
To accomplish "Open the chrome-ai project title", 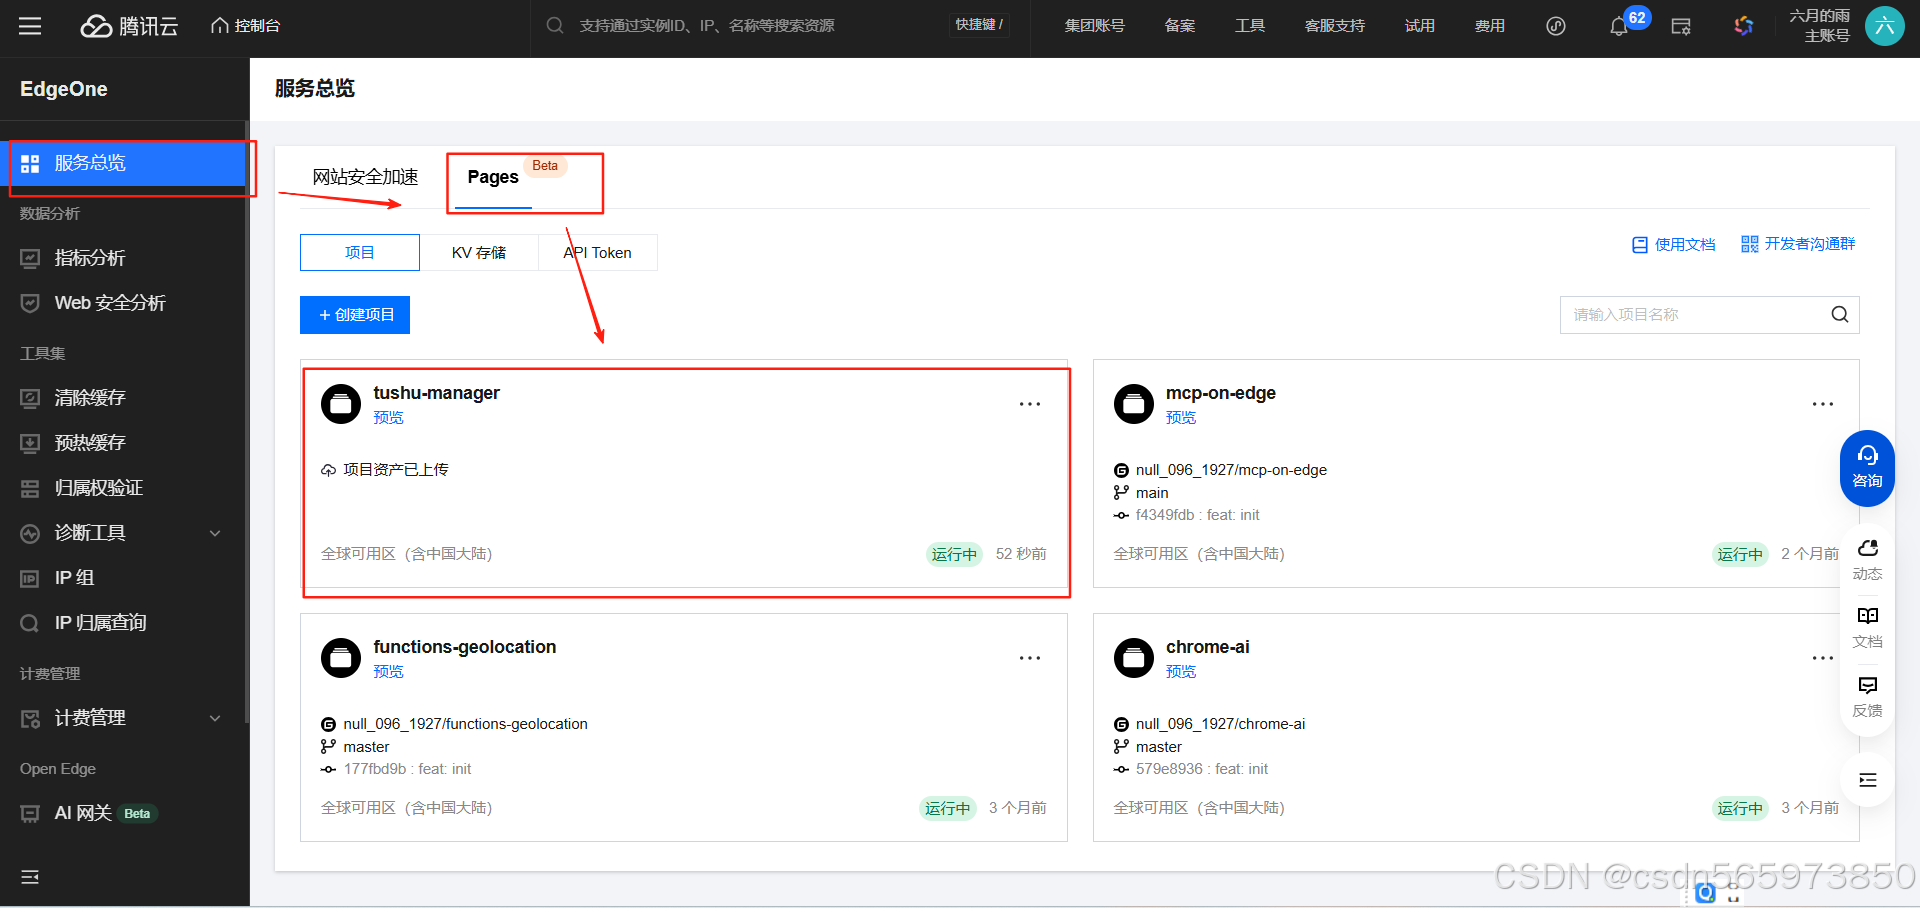I will pyautogui.click(x=1208, y=647).
